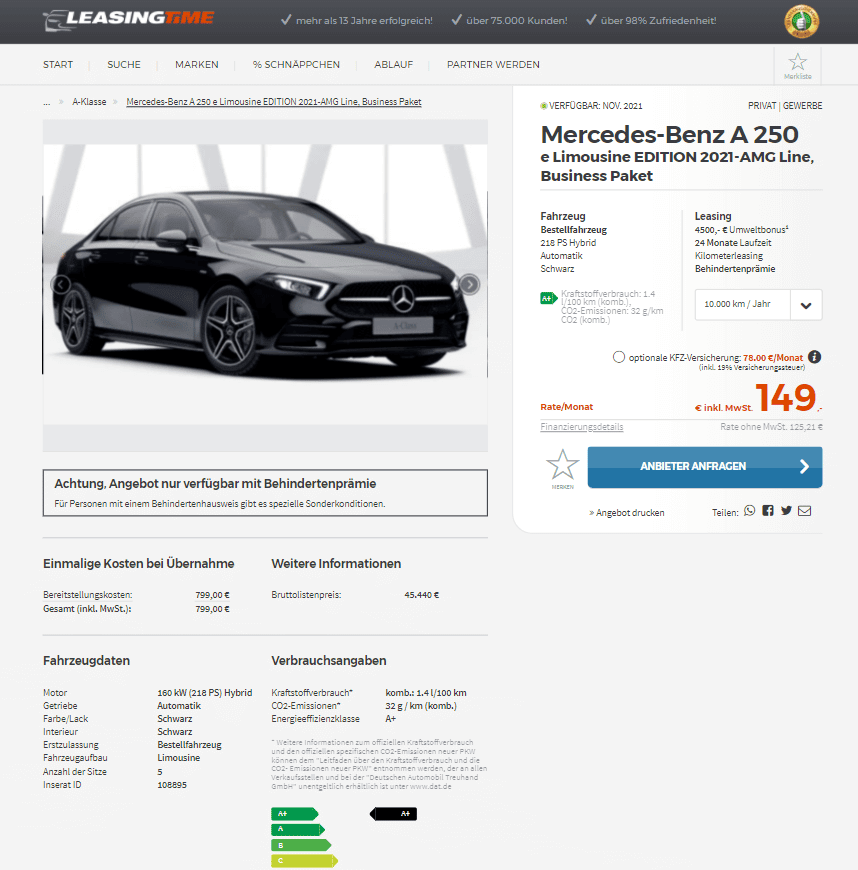Select the optional KFZ-Versicherung radio button
858x870 pixels.
pyautogui.click(x=619, y=357)
